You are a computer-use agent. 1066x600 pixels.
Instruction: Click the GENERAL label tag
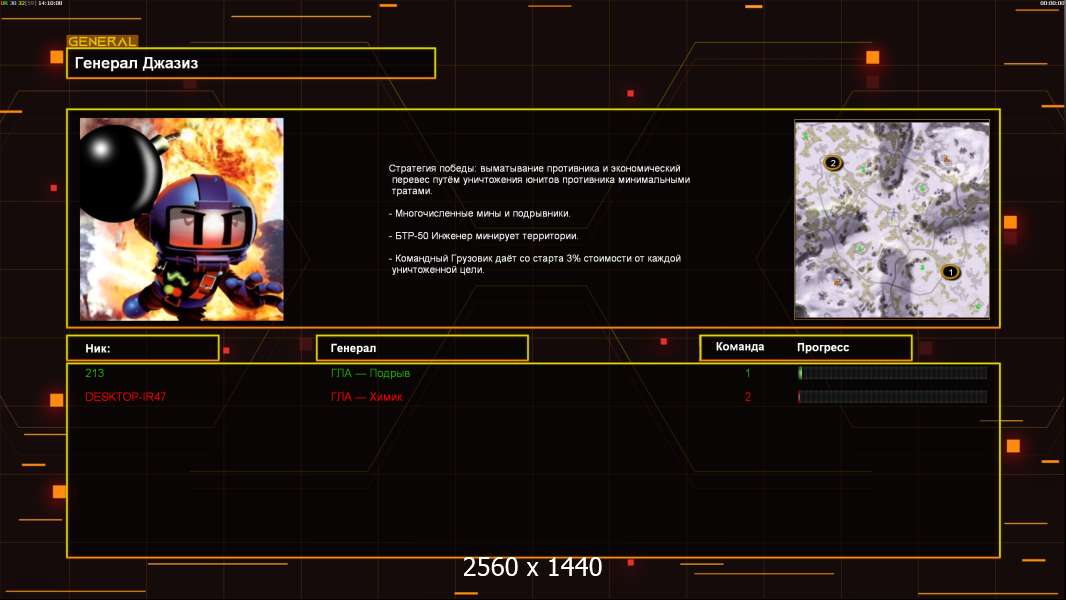103,41
